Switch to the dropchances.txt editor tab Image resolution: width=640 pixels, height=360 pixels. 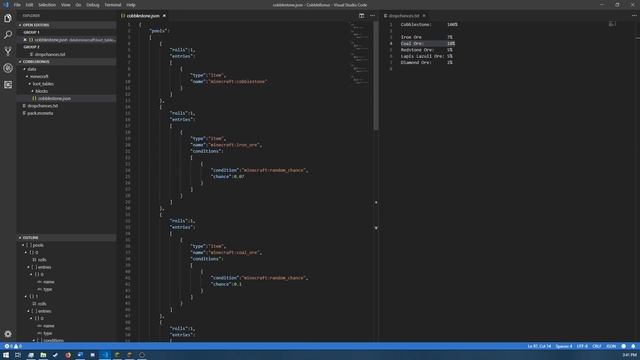pyautogui.click(x=404, y=16)
